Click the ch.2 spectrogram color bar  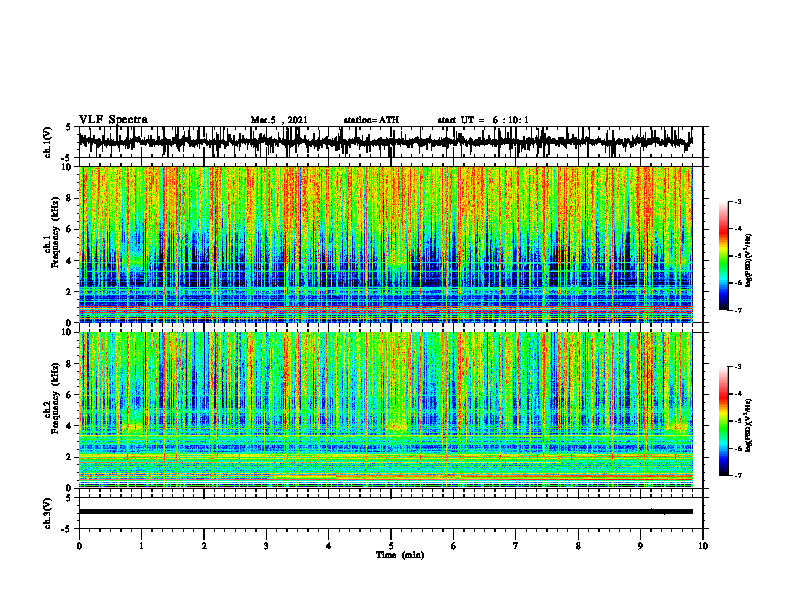tap(723, 421)
